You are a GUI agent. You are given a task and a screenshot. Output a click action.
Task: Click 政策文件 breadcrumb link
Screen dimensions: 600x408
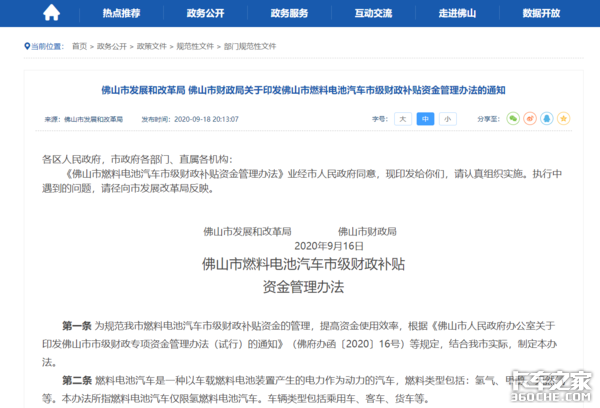pyautogui.click(x=151, y=46)
